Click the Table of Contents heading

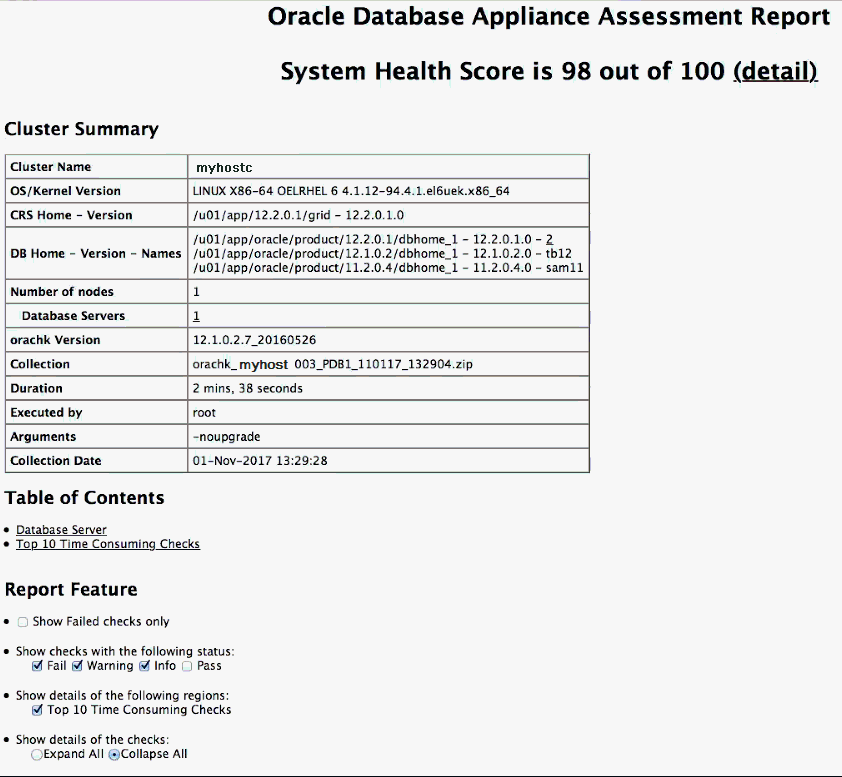point(85,497)
